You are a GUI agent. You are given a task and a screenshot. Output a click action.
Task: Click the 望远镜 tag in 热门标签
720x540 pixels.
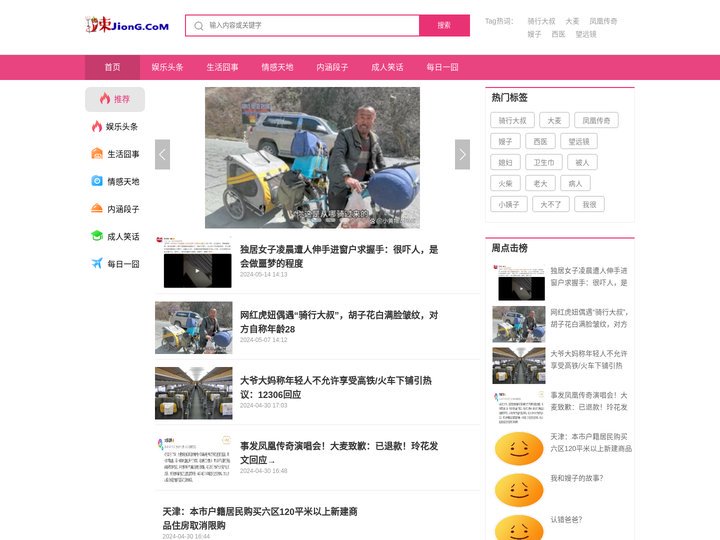[x=579, y=141]
